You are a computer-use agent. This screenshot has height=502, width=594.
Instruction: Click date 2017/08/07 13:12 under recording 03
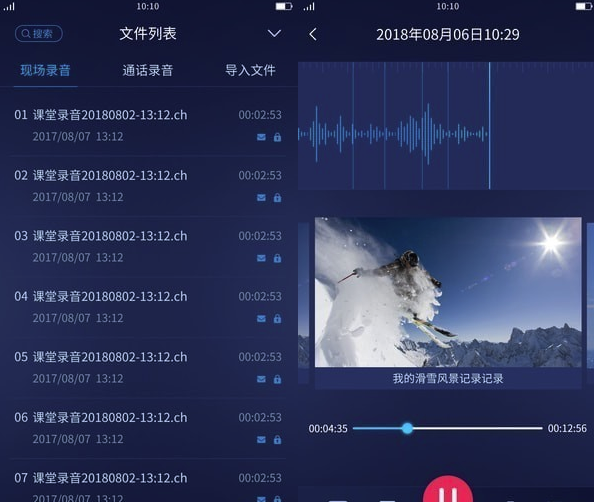coord(78,258)
